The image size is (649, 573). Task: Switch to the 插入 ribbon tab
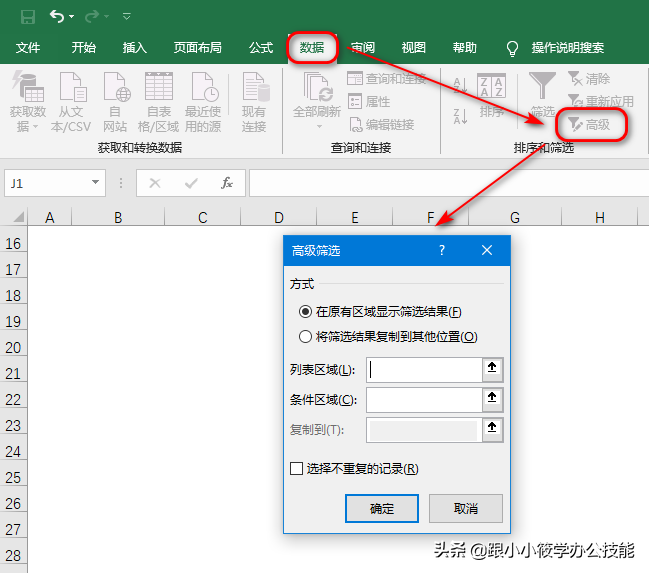(x=135, y=48)
